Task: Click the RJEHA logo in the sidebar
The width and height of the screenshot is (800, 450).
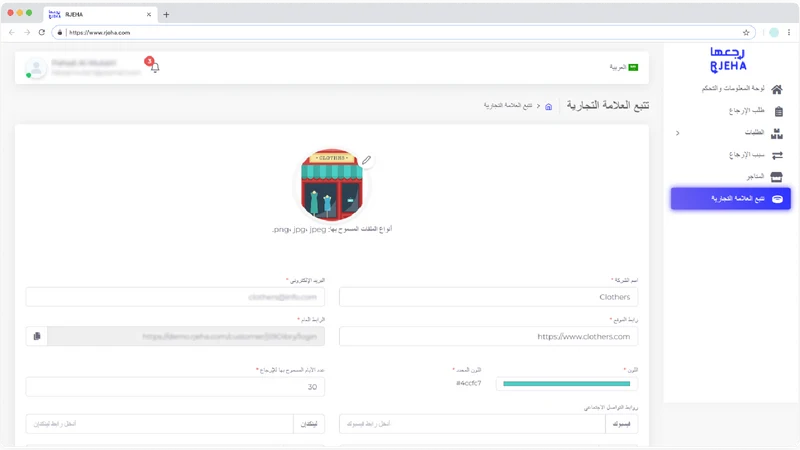Action: [x=728, y=60]
